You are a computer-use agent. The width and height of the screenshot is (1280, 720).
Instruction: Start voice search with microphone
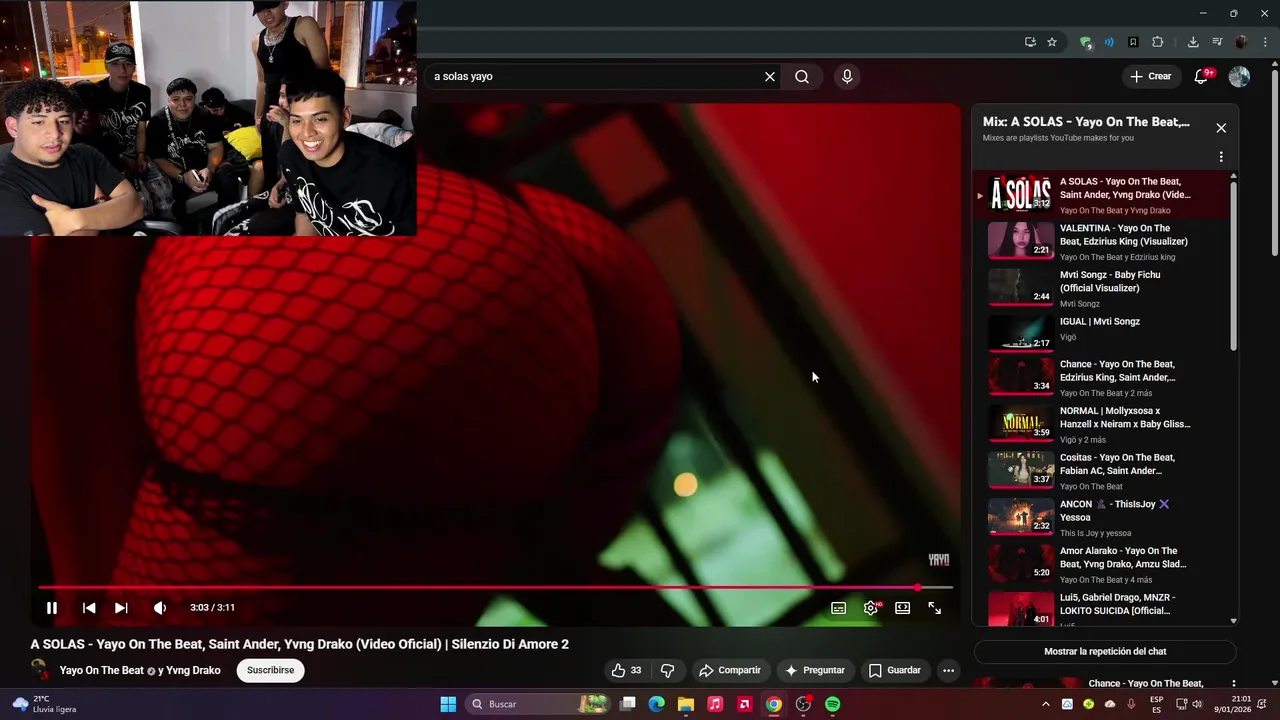847,76
